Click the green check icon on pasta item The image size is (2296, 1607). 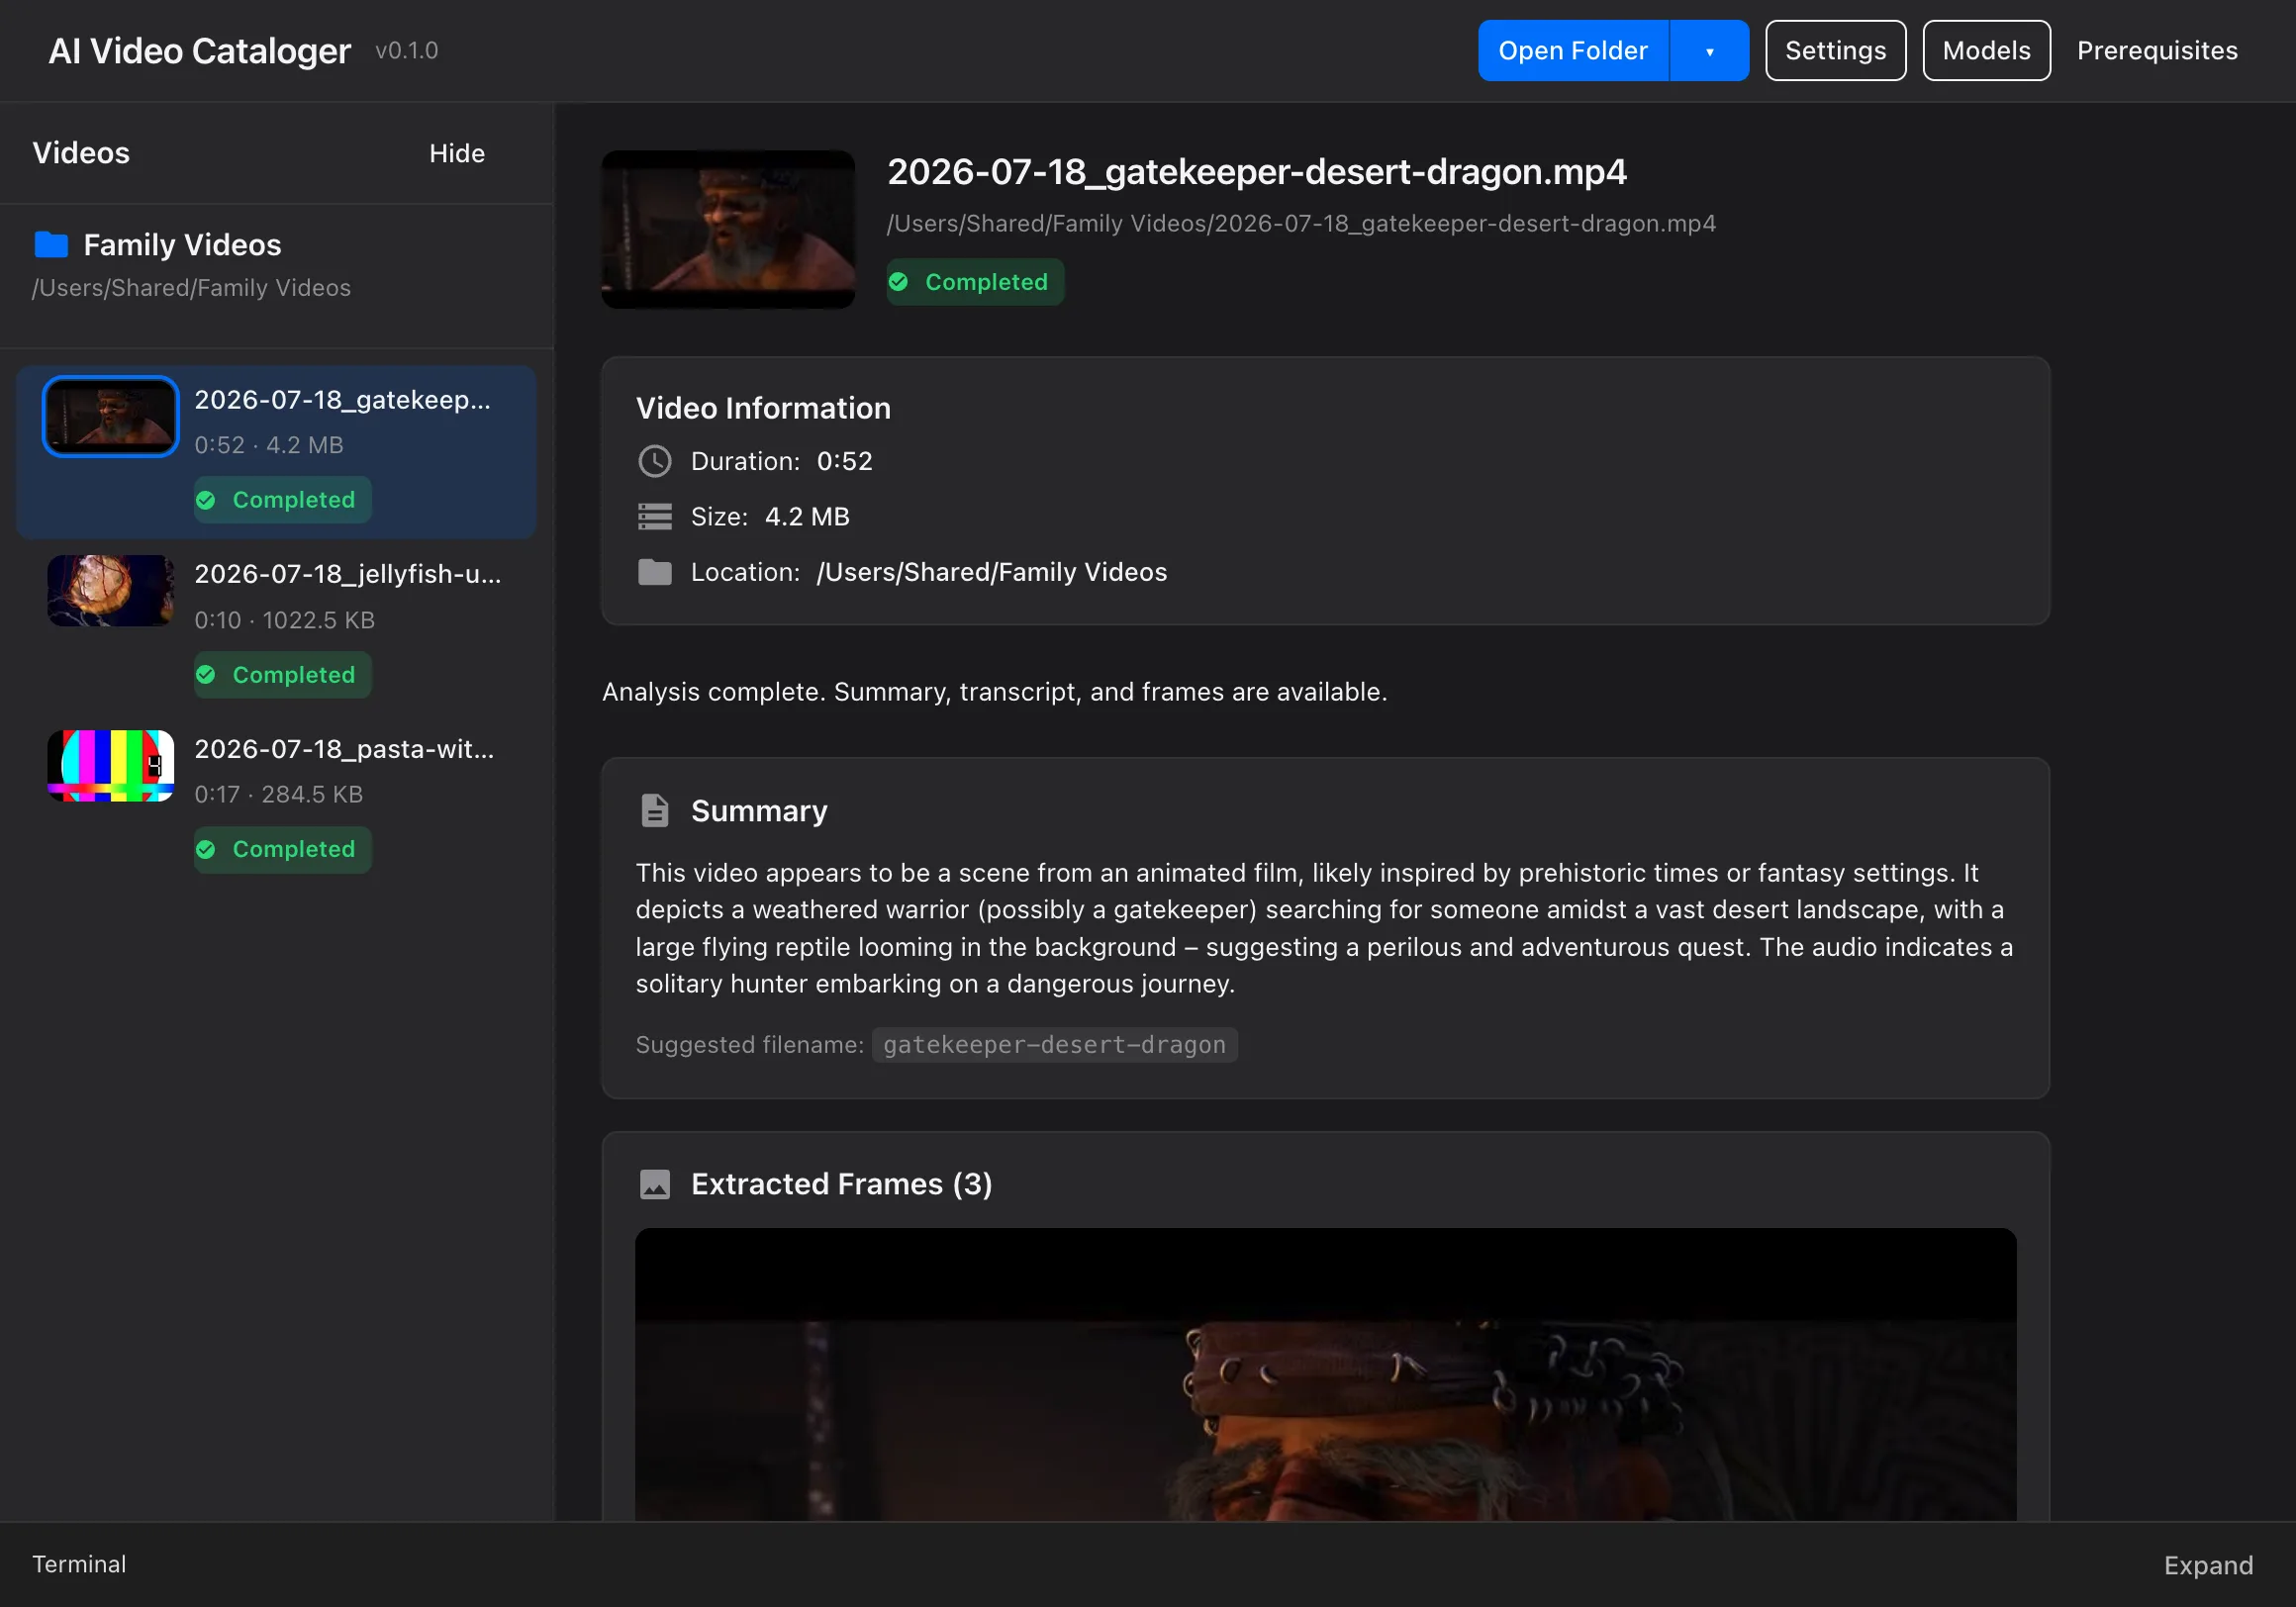tap(206, 848)
